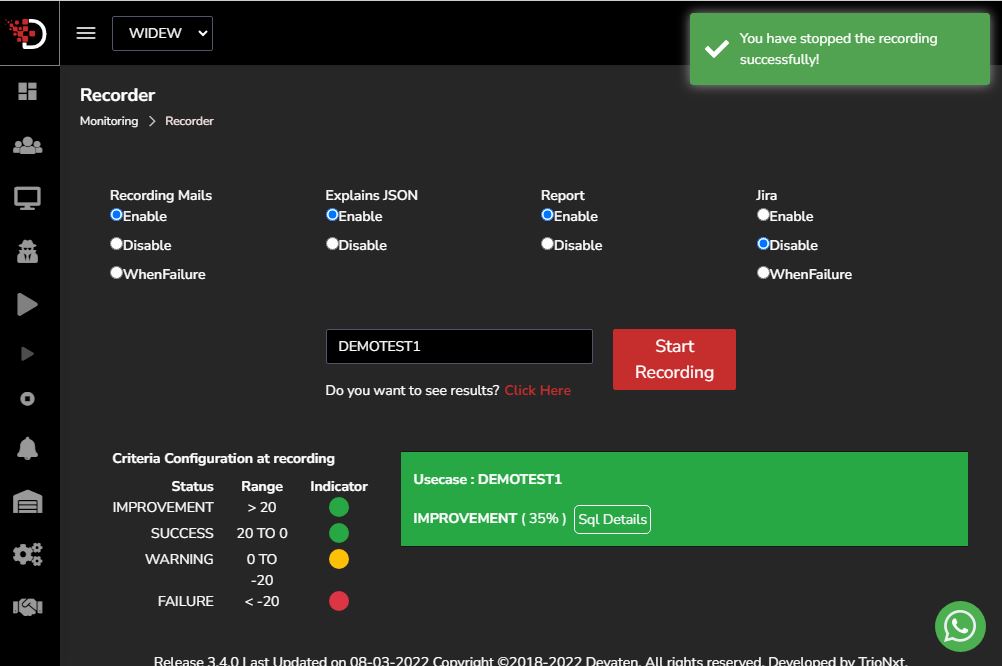Select Disable under Report
The image size is (1002, 666).
(547, 244)
